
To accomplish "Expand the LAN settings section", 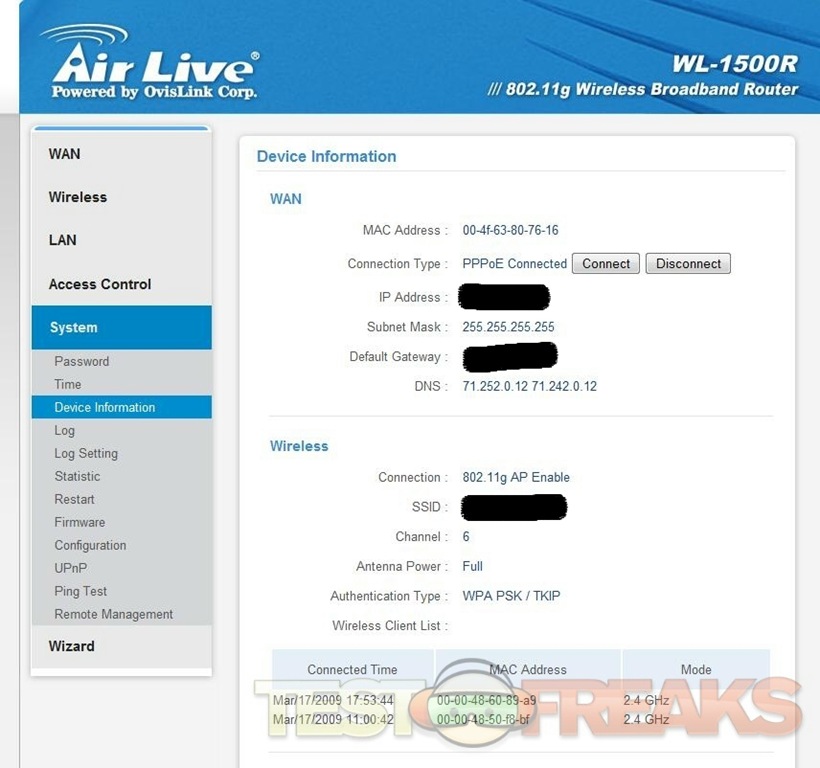I will [63, 240].
